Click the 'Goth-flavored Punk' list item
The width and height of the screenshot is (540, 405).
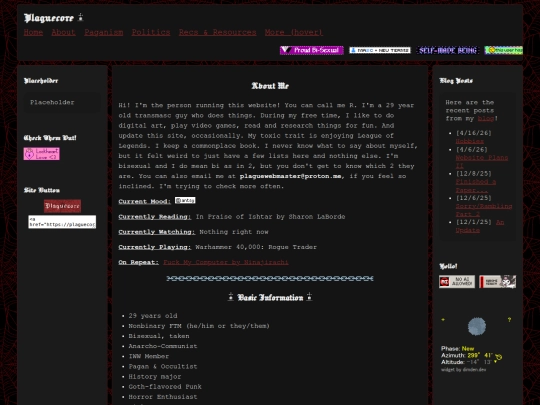[x=165, y=387]
